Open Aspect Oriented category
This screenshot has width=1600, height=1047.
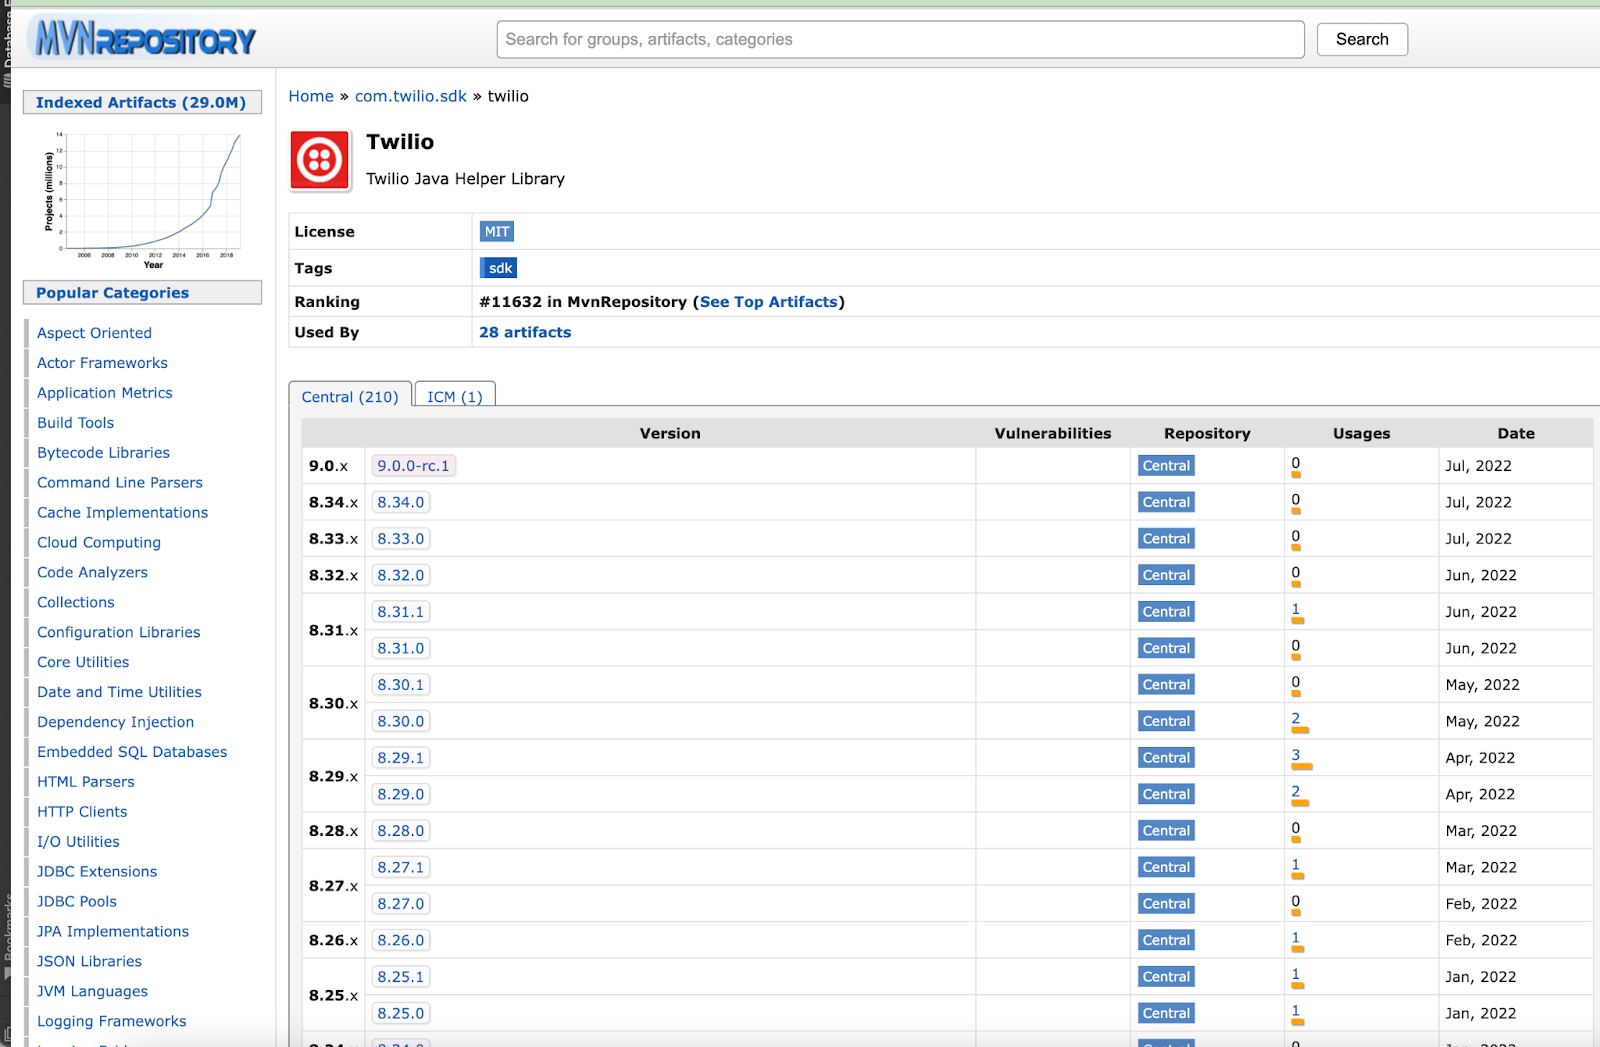[x=94, y=333]
